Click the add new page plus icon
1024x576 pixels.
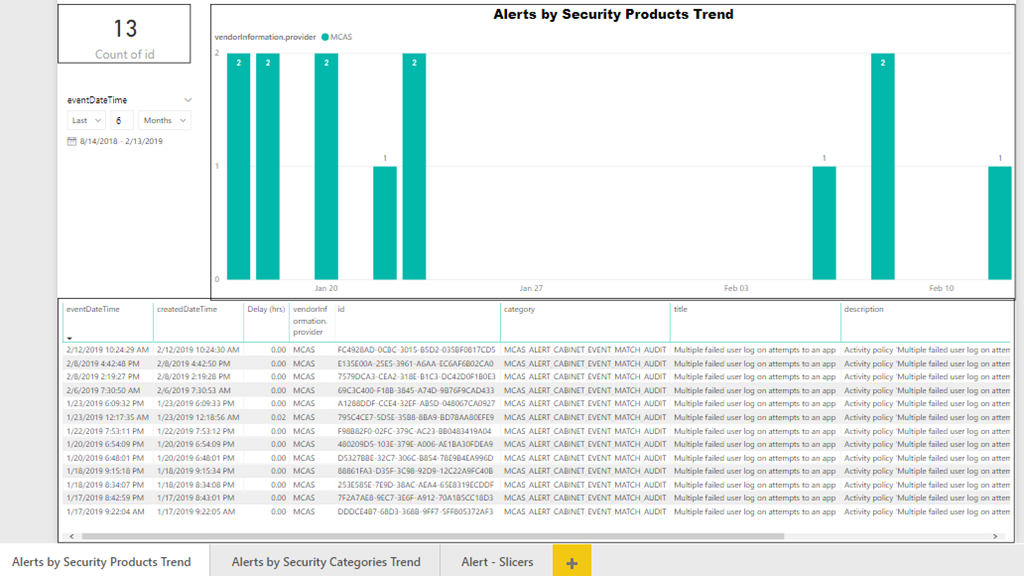point(572,562)
